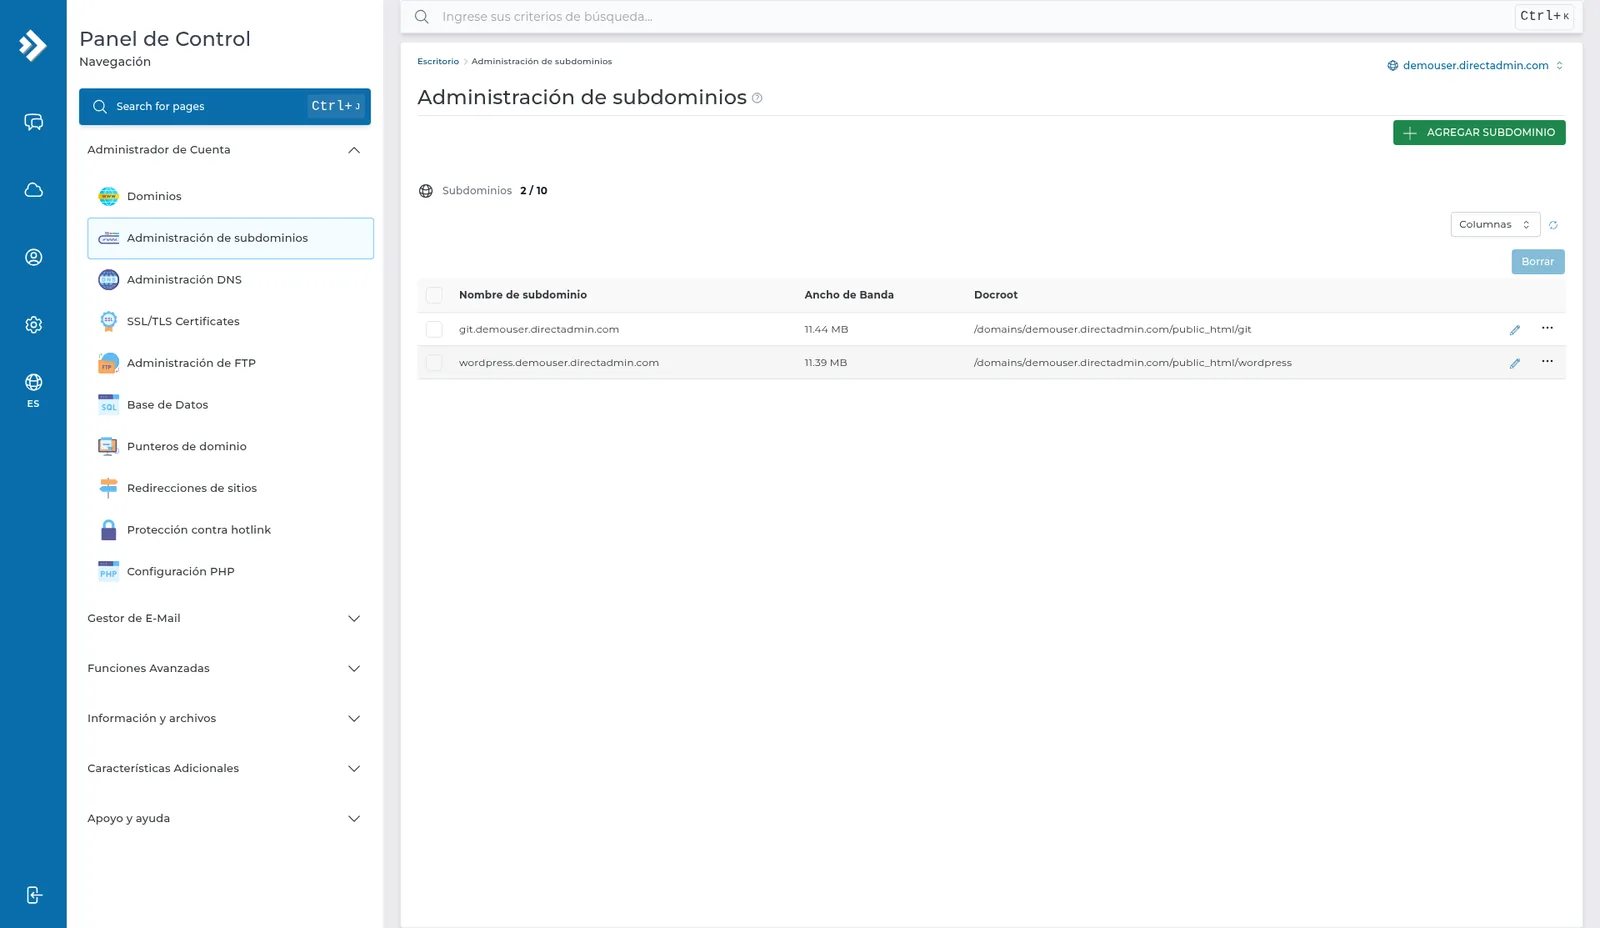Collapse the Administrador de Cuenta section
1600x928 pixels.
pyautogui.click(x=224, y=150)
